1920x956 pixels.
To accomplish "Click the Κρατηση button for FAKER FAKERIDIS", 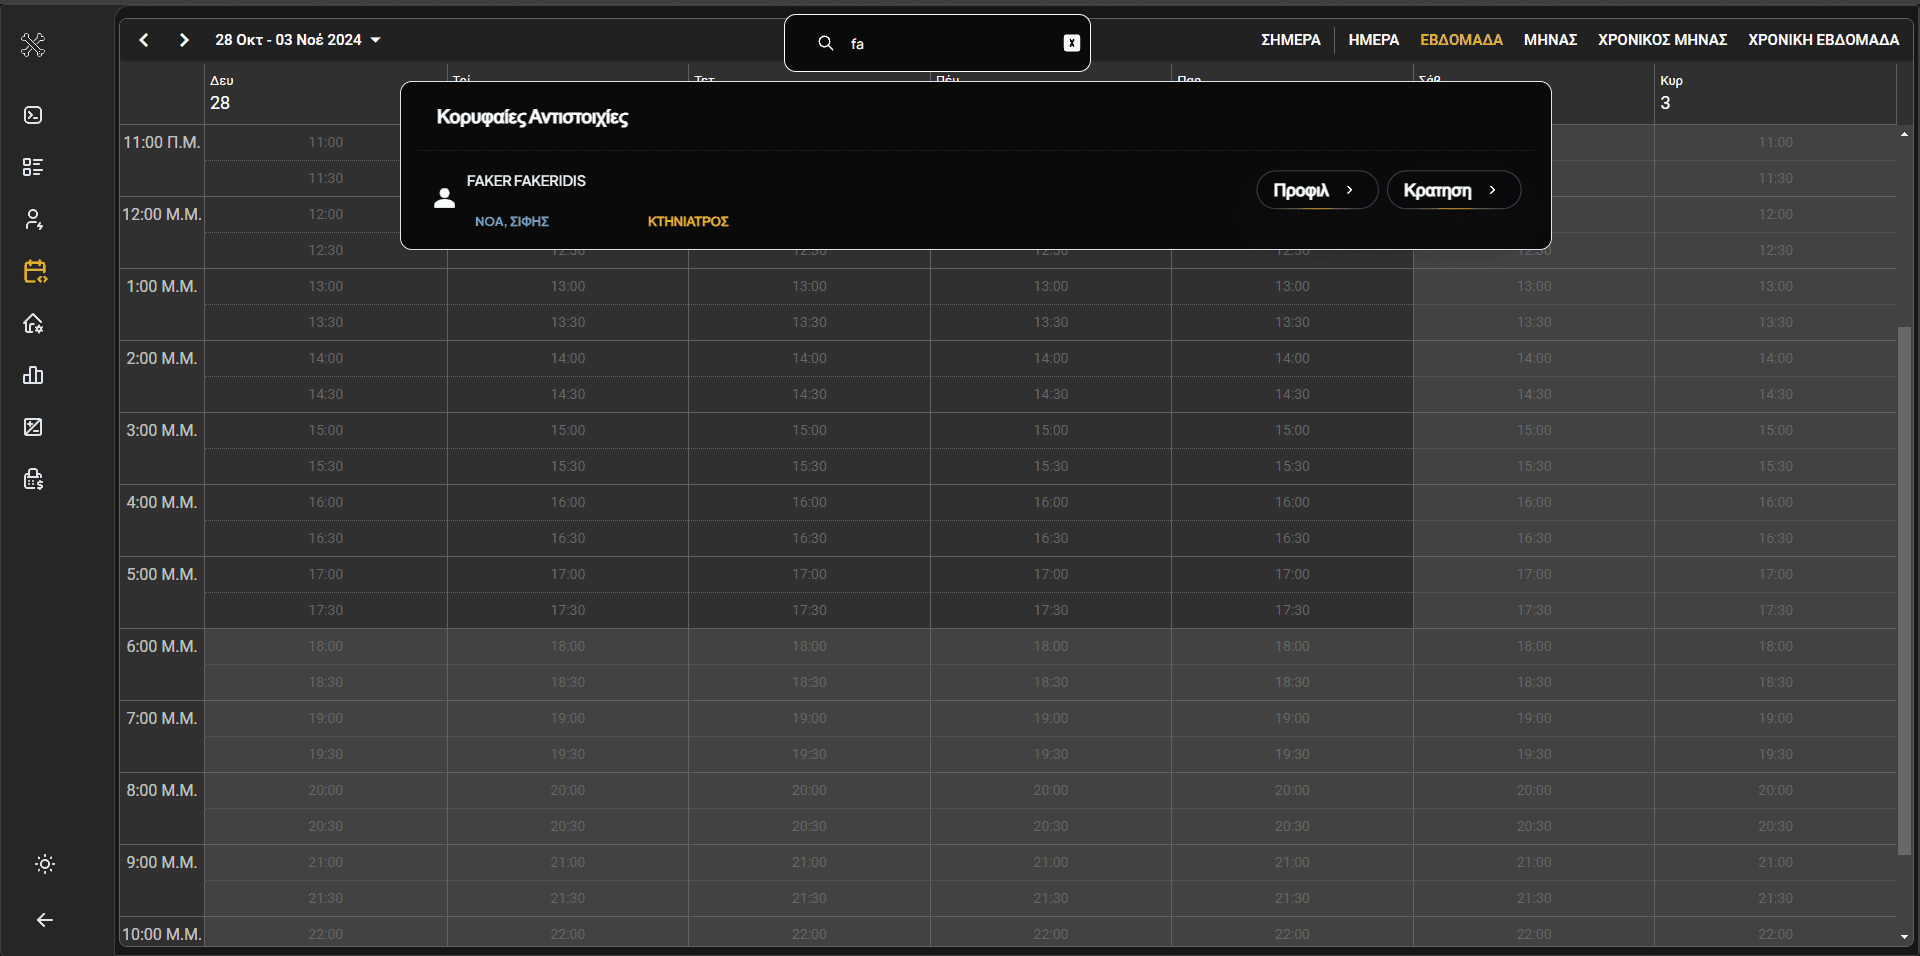I will (x=1452, y=190).
